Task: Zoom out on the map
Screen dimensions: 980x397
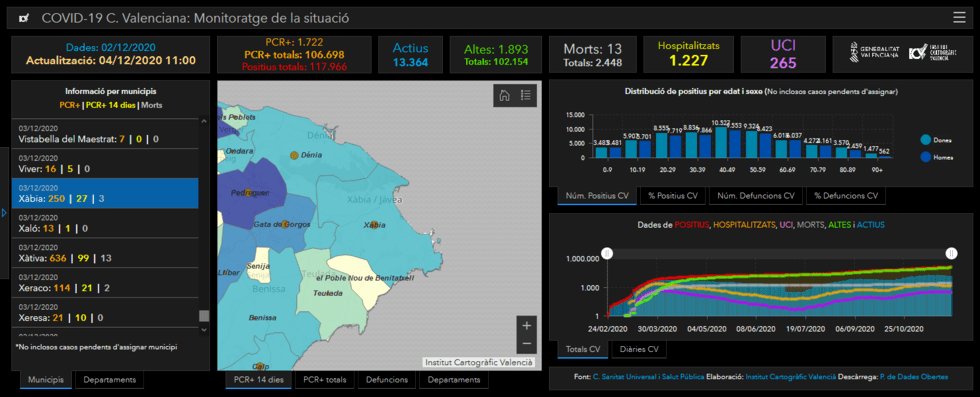Action: coord(526,343)
